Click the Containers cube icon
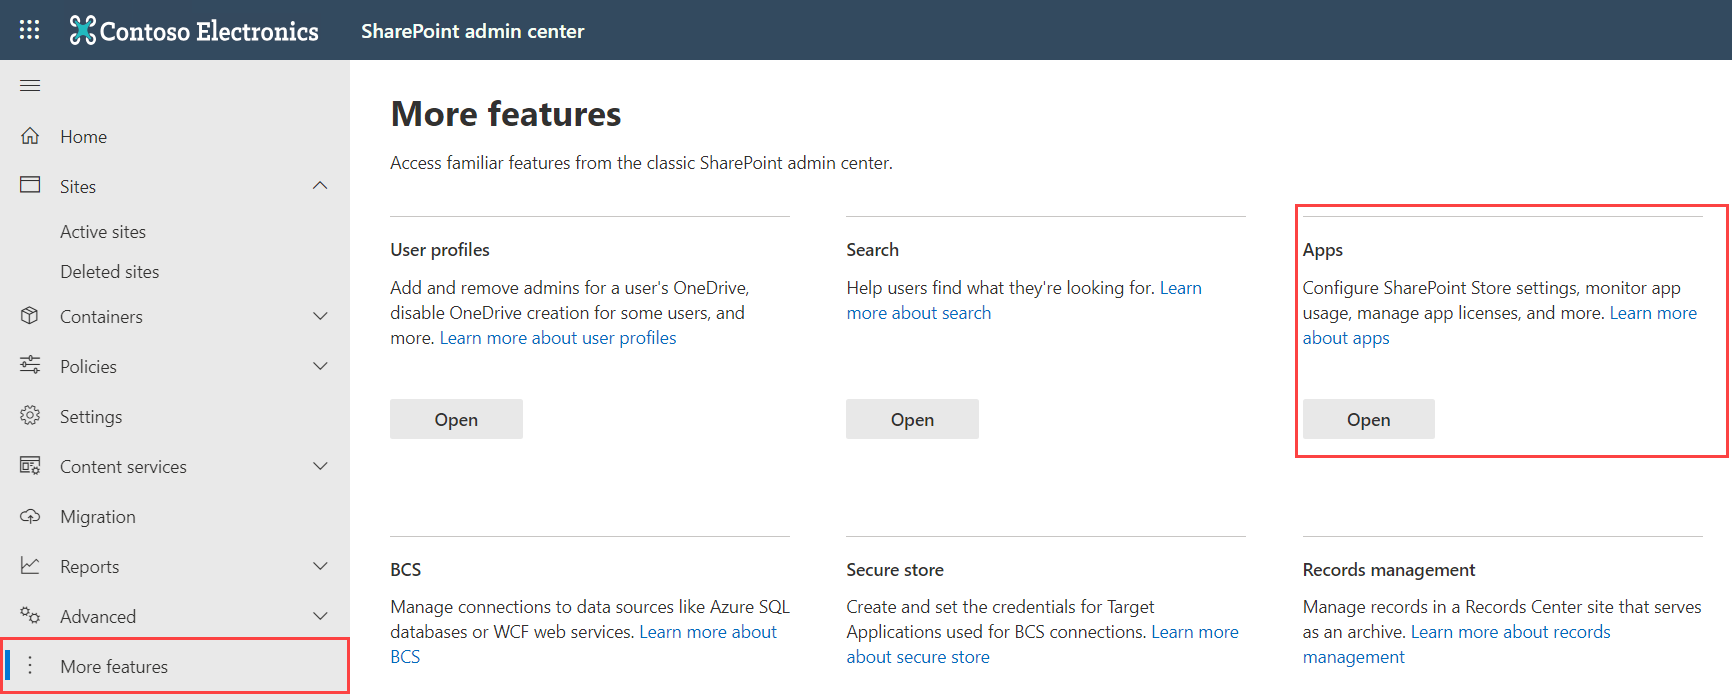Screen dimensions: 1732x700 tap(30, 316)
